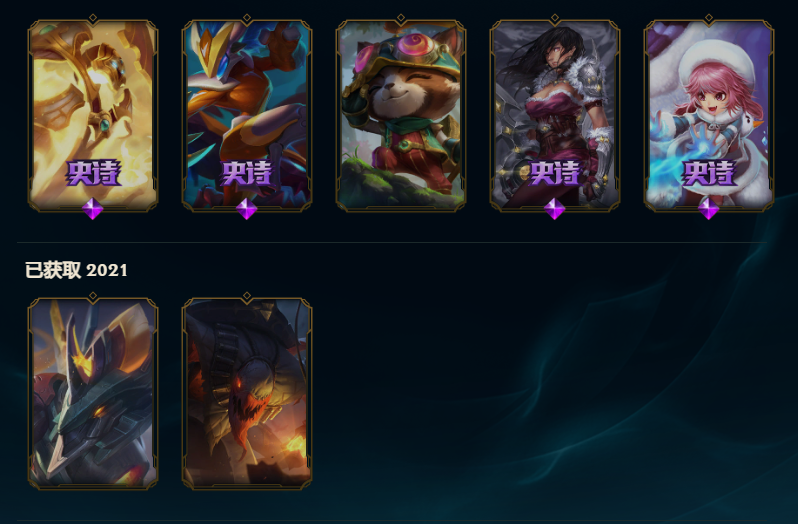Select the diamond ornament atop the golden card

click(93, 18)
